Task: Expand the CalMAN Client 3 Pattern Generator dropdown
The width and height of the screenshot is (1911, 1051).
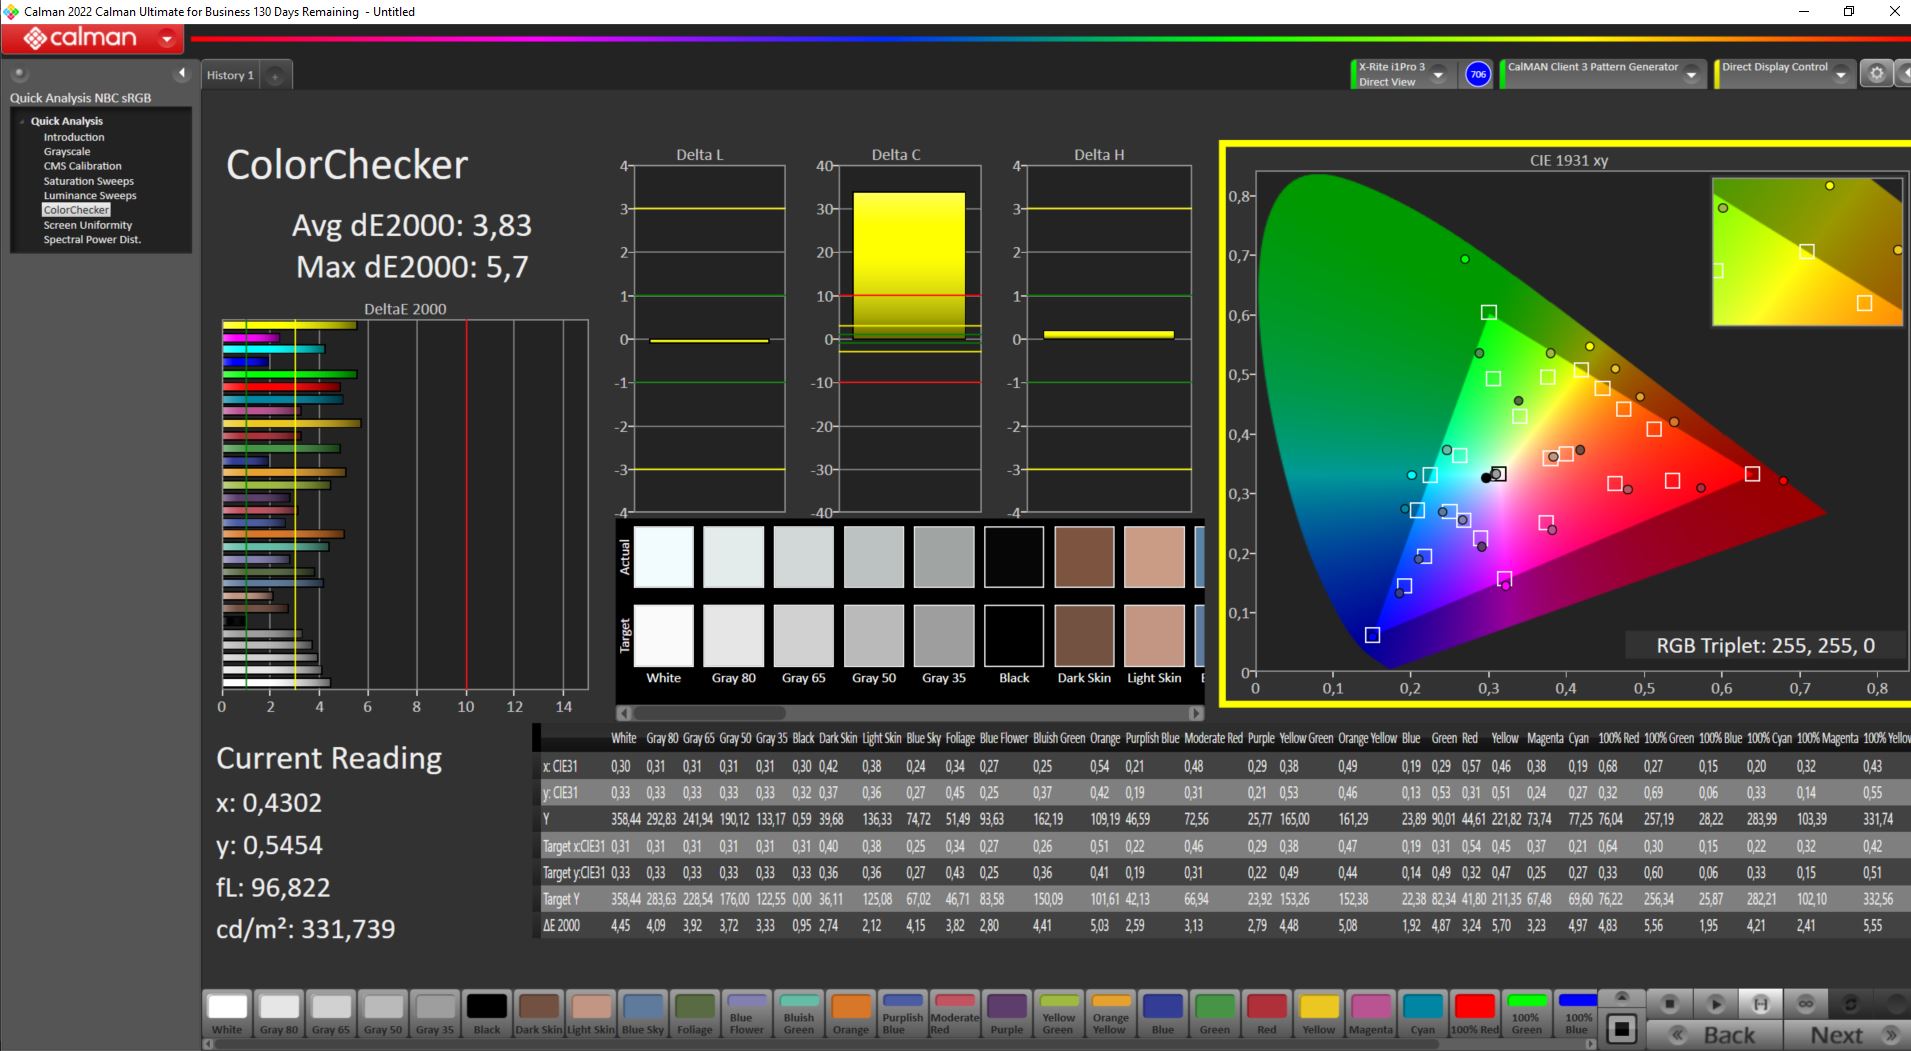Action: [1691, 75]
